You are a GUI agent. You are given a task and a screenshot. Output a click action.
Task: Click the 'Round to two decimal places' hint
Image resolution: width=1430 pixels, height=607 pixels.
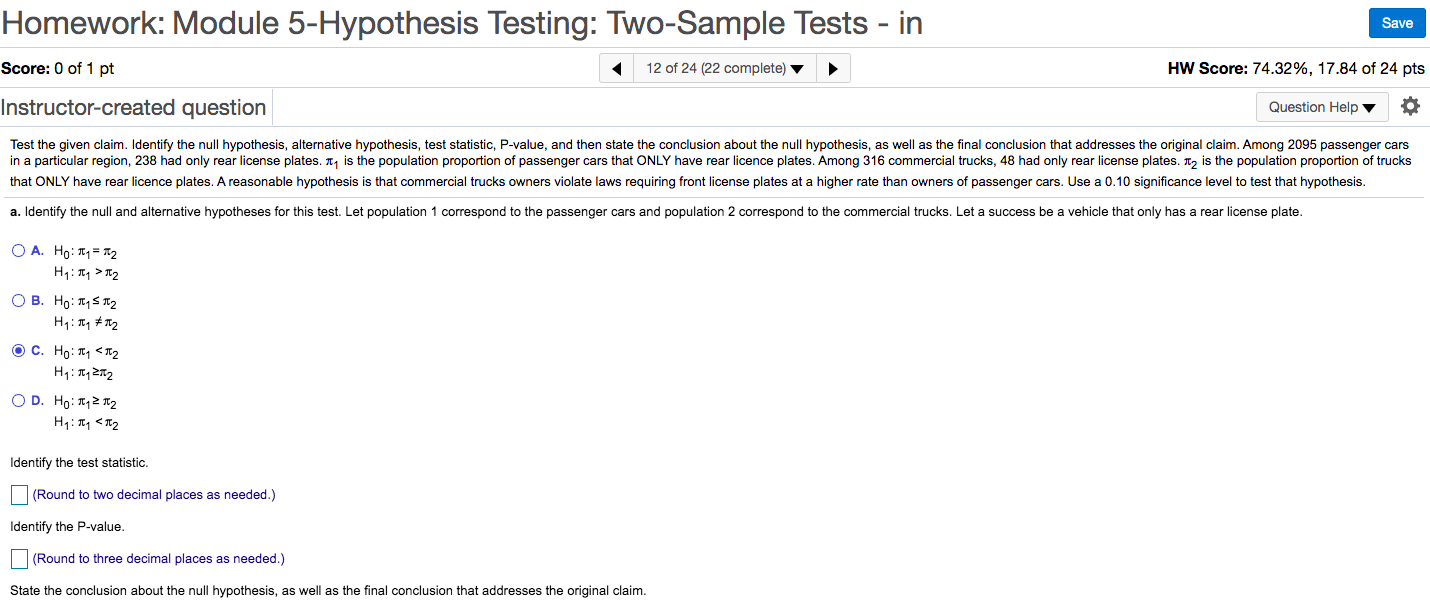click(154, 495)
